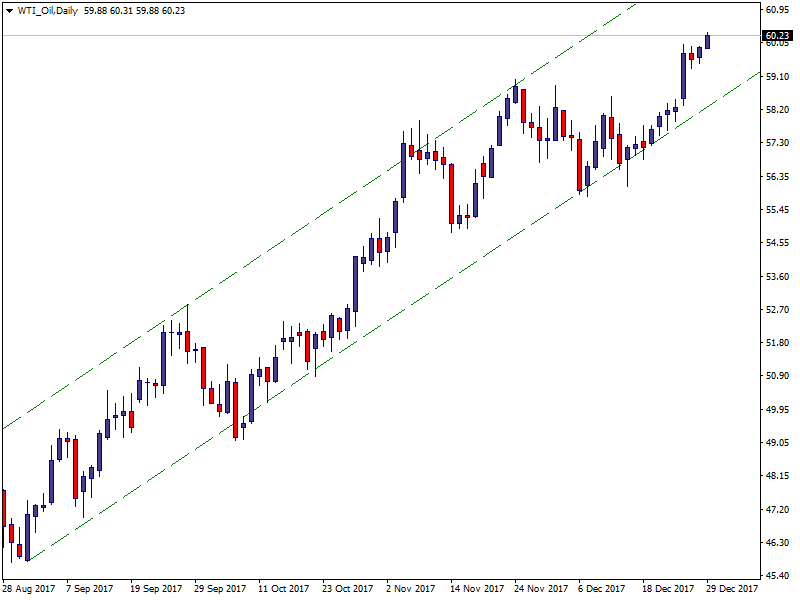800x600 pixels.
Task: Click the 50.90 price scale label
Action: tap(777, 376)
